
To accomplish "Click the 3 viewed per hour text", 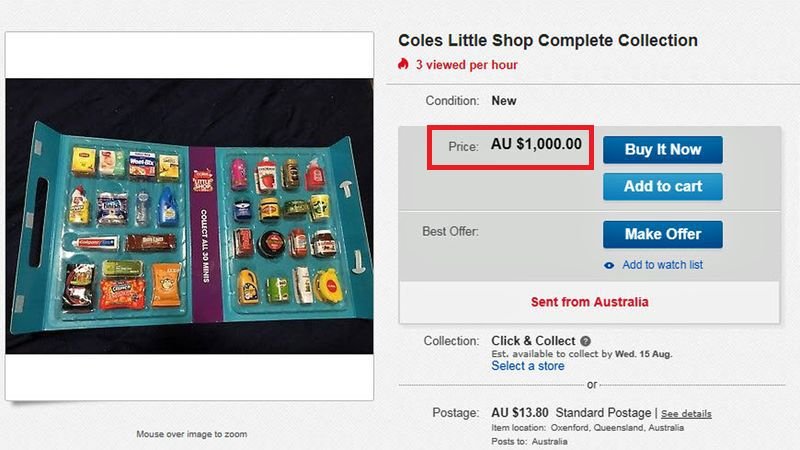I will [466, 65].
